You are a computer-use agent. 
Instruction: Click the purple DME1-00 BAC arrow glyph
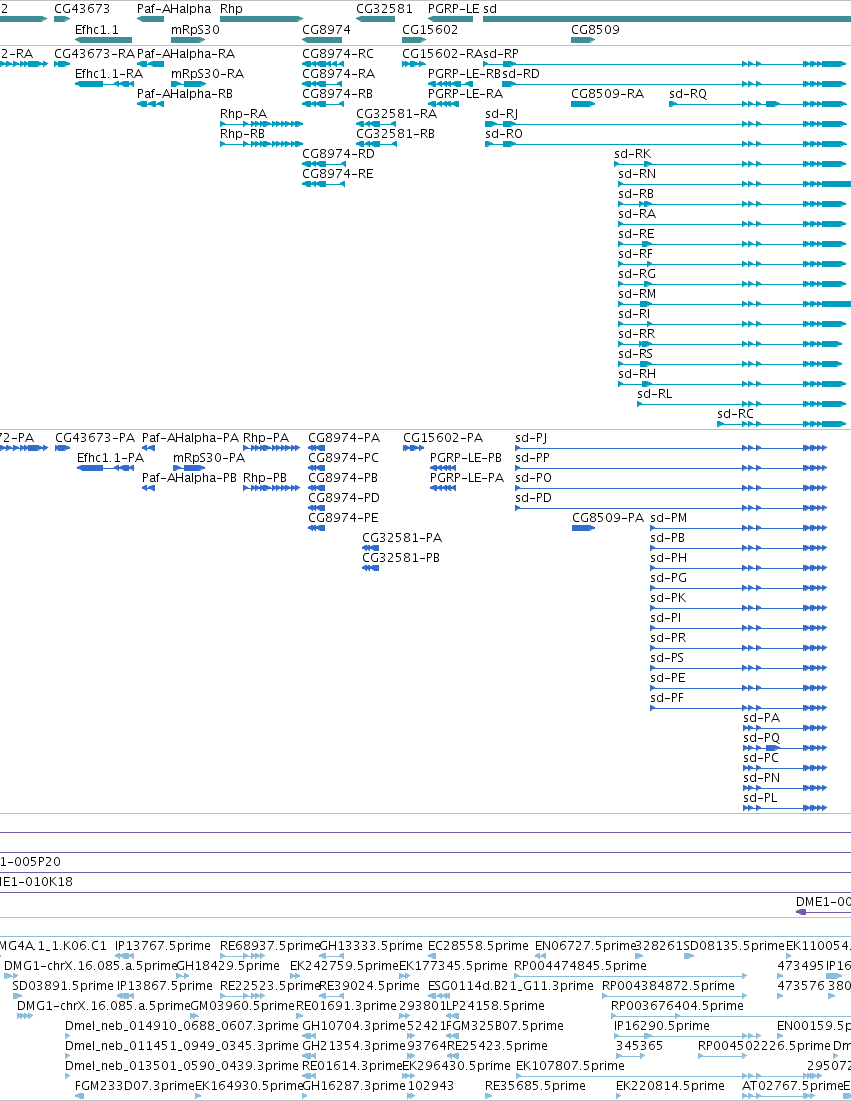click(824, 912)
